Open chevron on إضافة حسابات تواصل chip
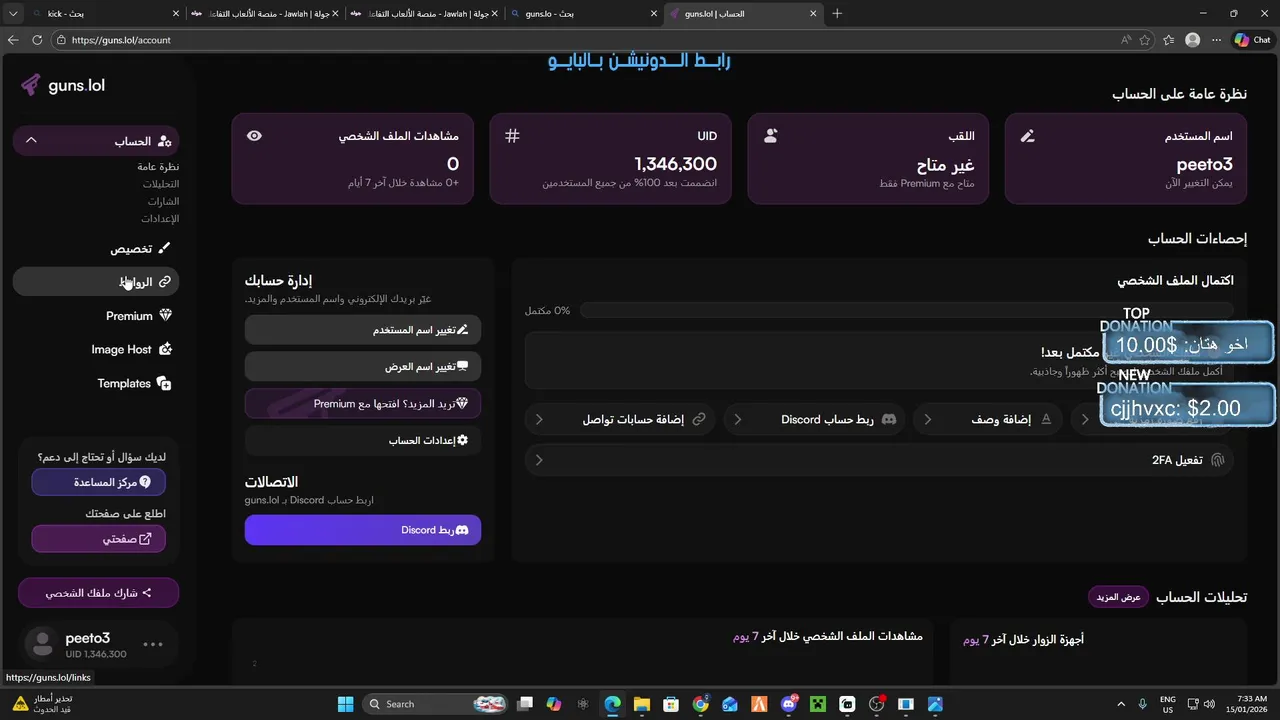This screenshot has width=1280, height=720. 539,419
